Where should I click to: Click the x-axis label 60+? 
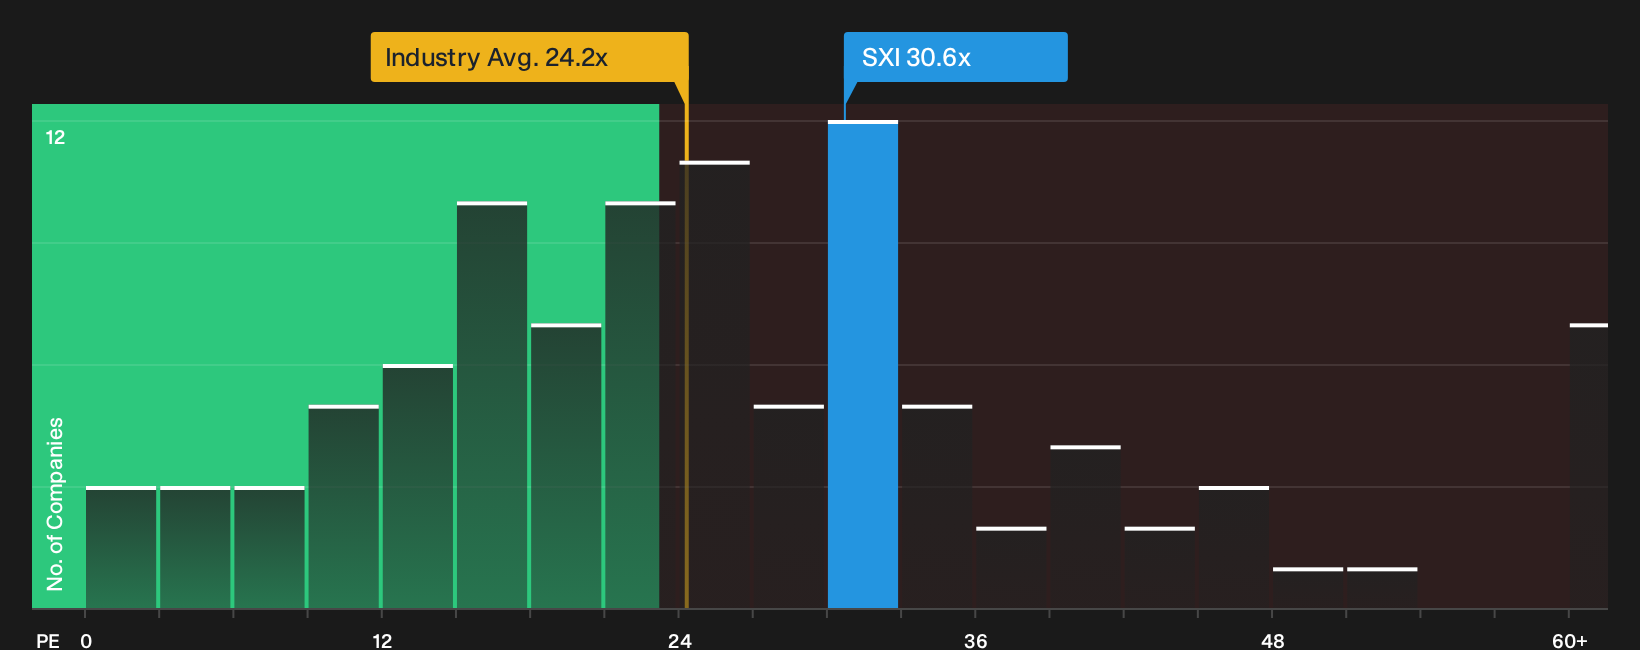(1570, 640)
